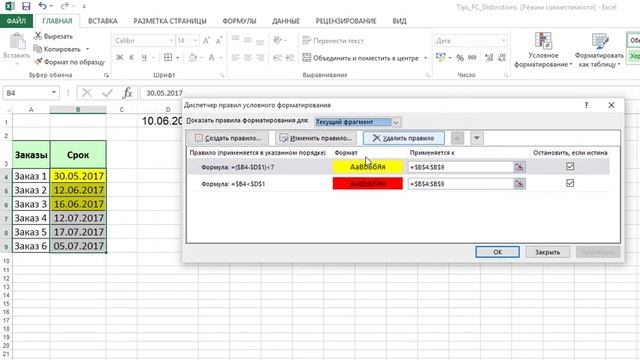This screenshot has width=640, height=360.
Task: Click range selector icon for red rule
Action: [x=519, y=184]
